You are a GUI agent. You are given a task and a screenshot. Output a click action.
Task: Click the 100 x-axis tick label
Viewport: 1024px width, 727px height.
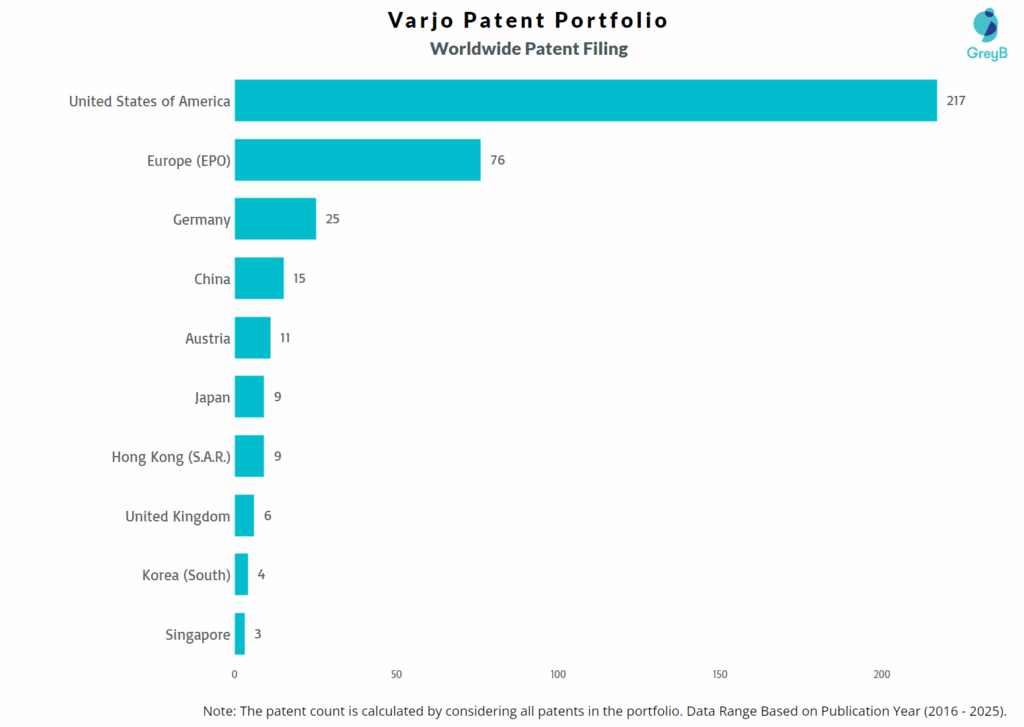click(558, 675)
